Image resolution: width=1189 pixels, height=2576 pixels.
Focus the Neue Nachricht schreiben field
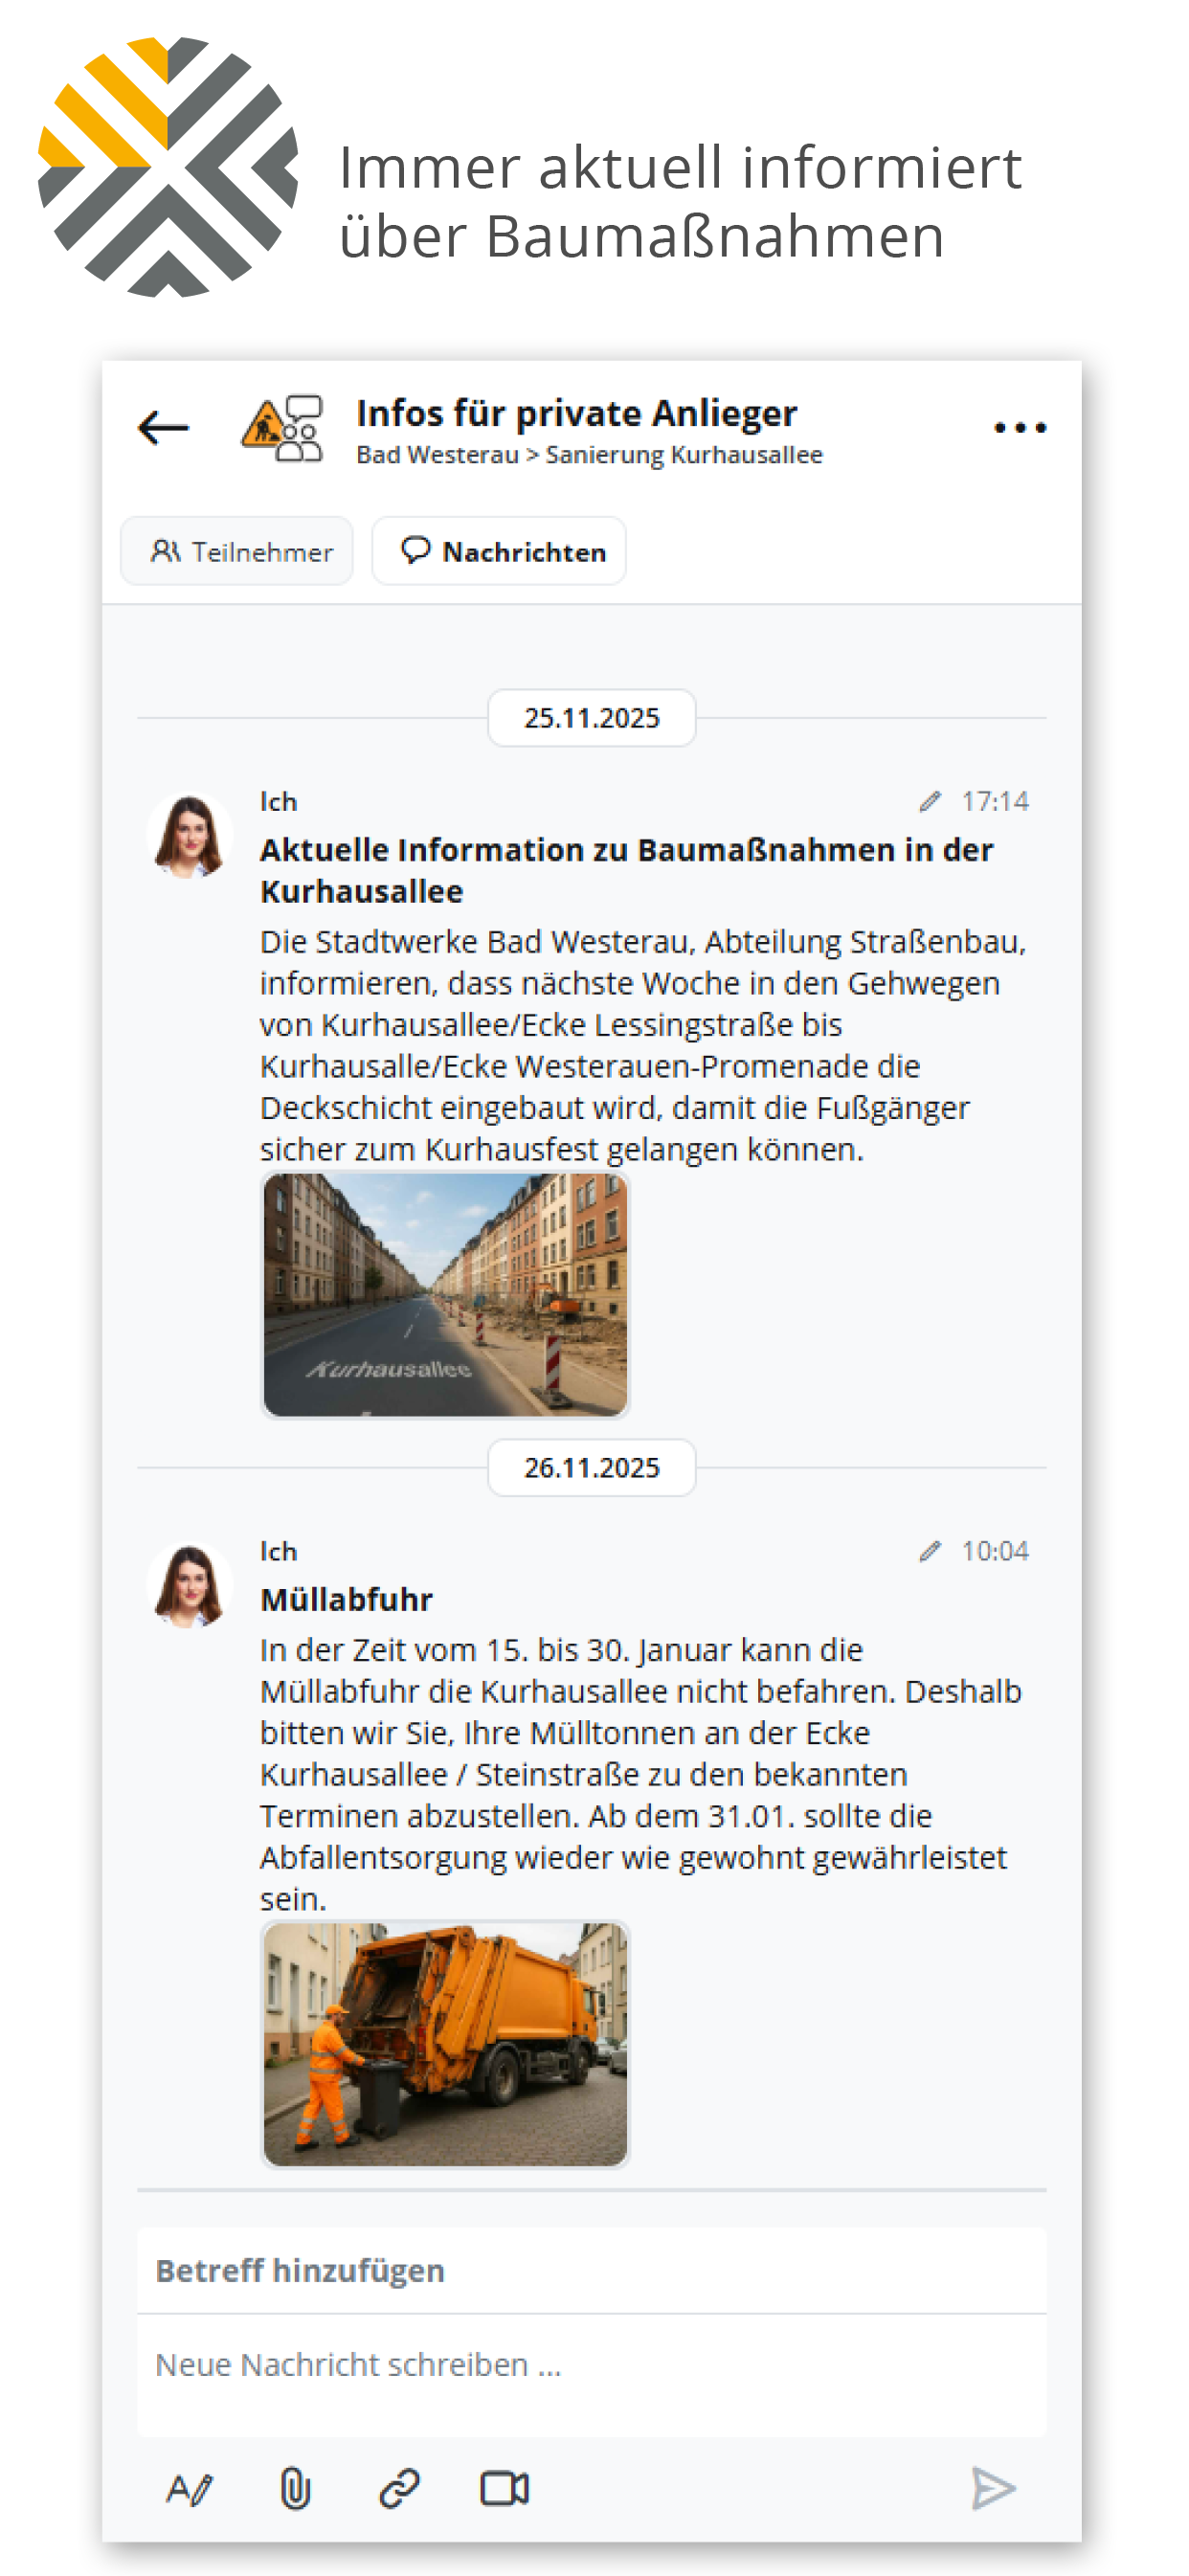point(590,2365)
